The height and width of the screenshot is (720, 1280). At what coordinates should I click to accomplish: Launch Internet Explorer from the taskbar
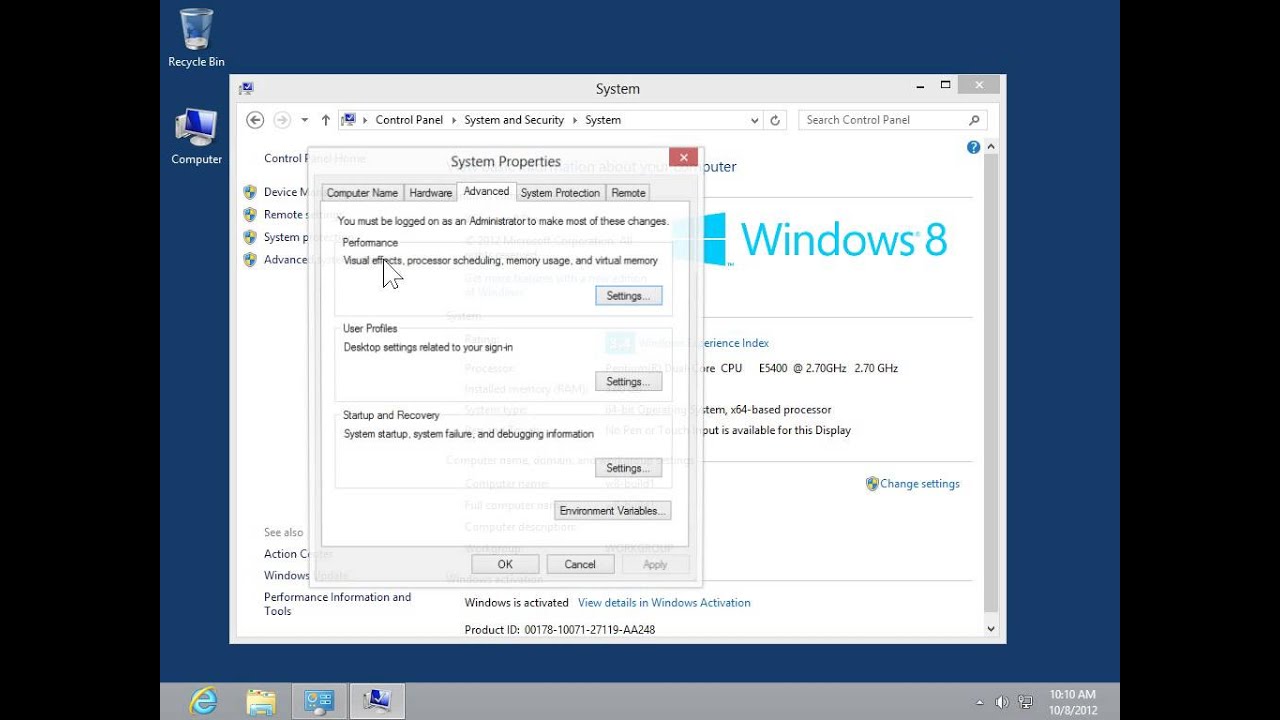coord(203,701)
